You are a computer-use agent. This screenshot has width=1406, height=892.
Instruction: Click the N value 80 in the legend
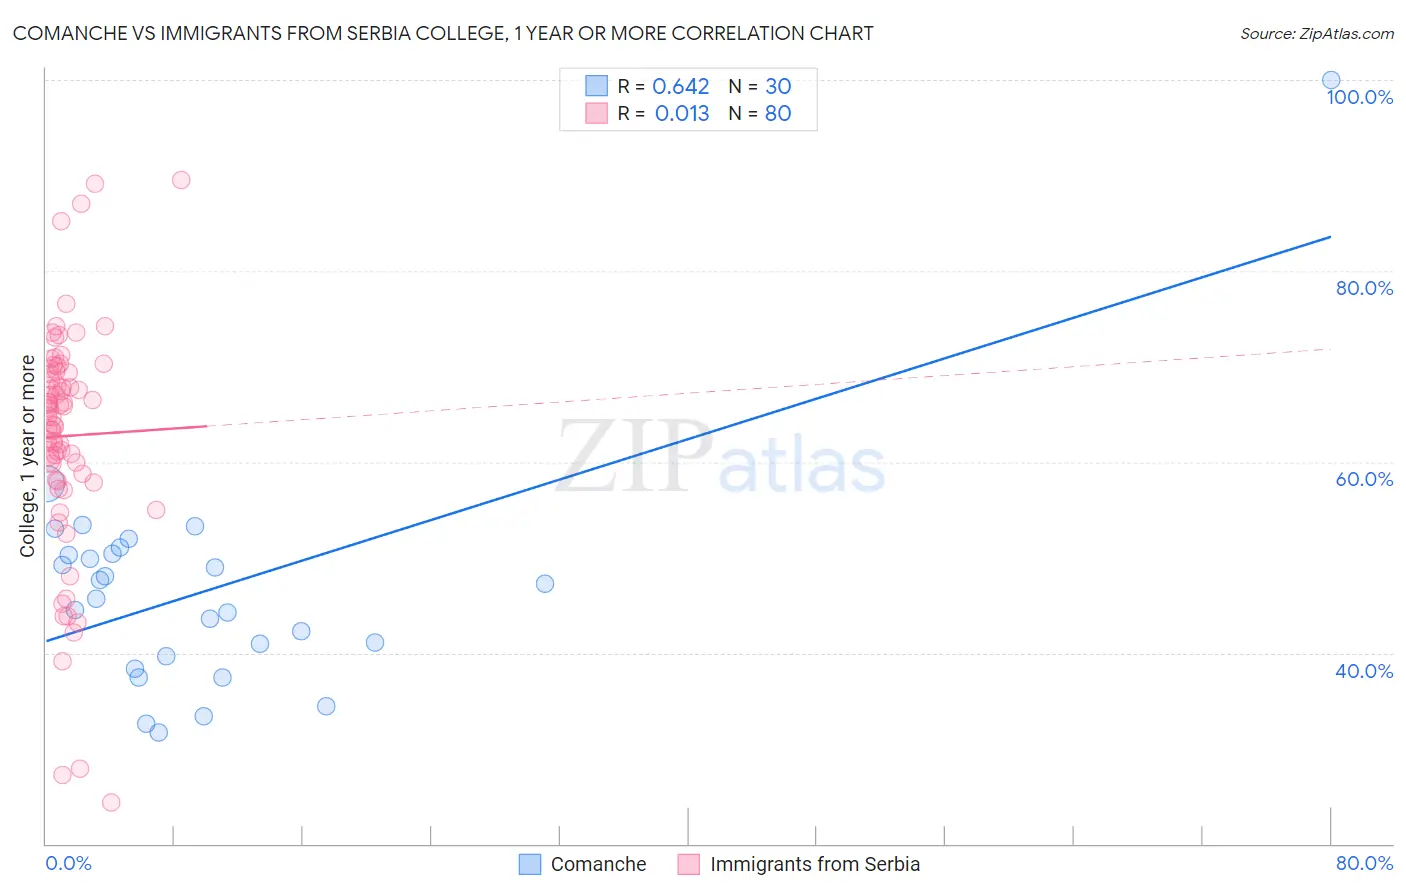(778, 113)
